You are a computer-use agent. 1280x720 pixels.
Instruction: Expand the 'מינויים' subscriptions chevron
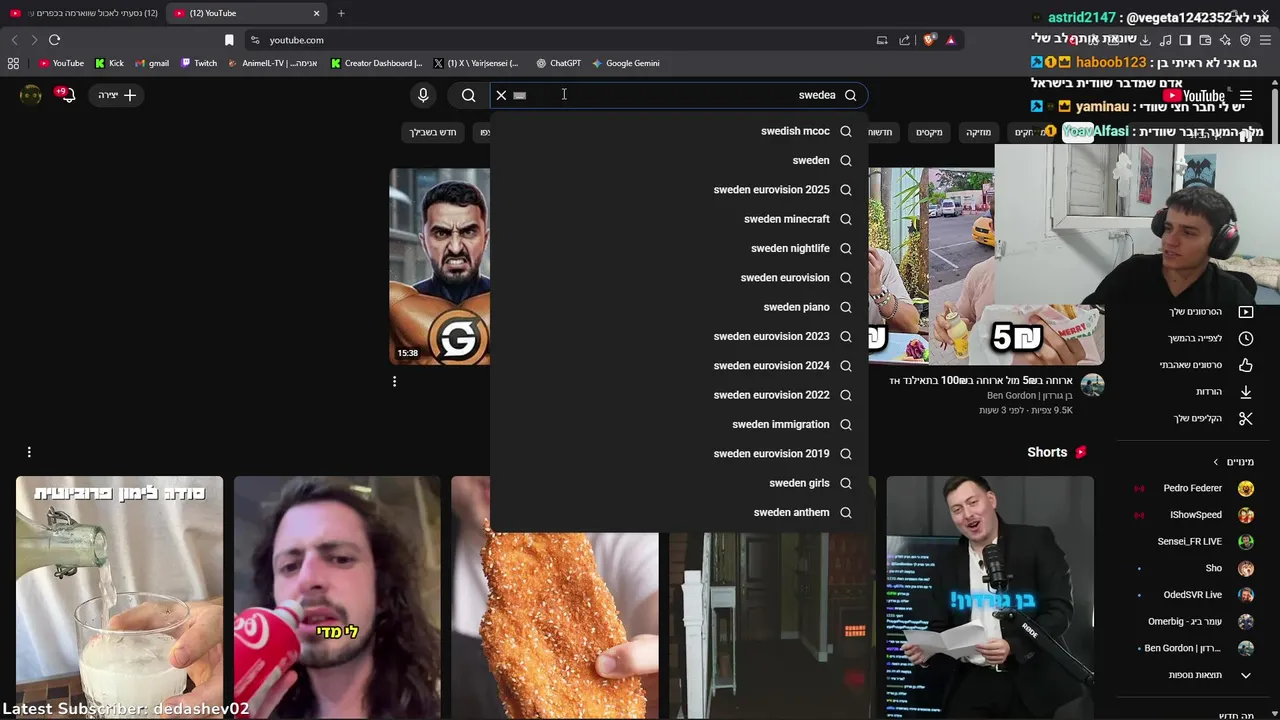pyautogui.click(x=1216, y=462)
